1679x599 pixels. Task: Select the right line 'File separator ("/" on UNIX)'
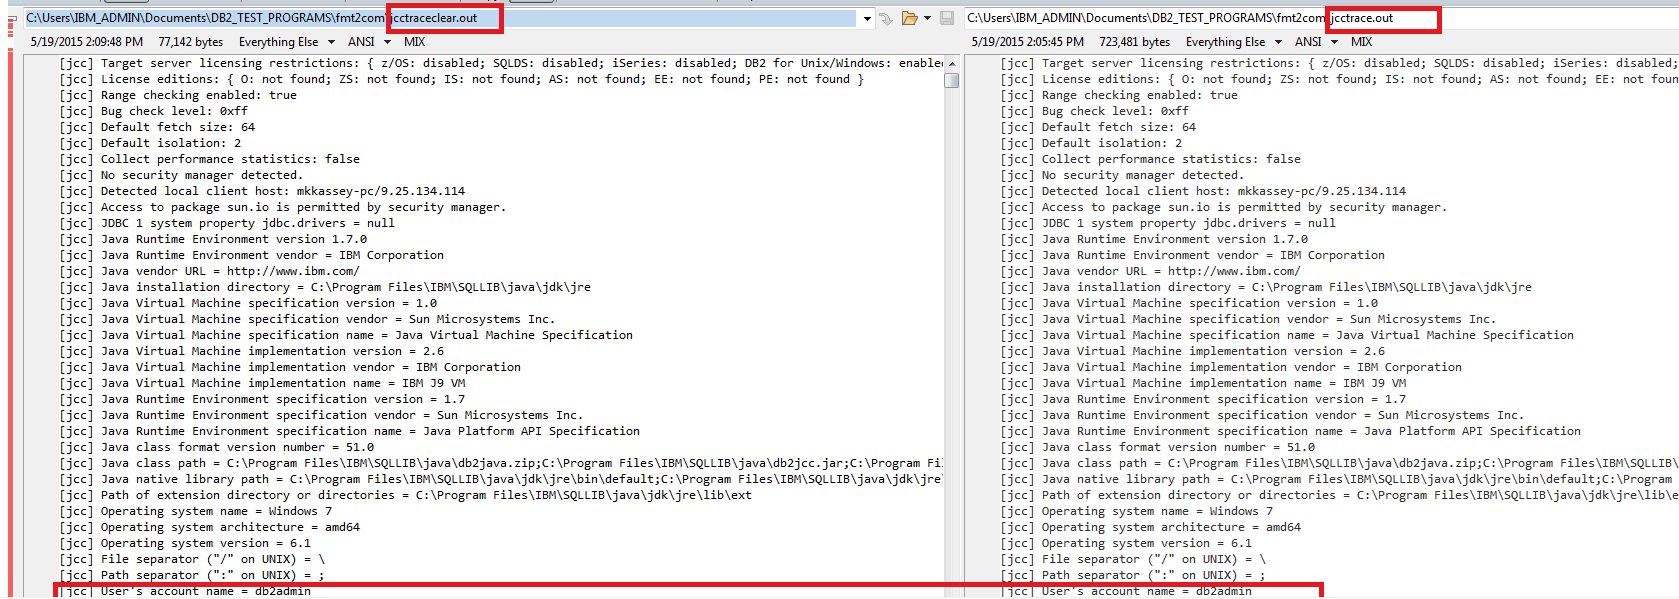click(x=1133, y=559)
